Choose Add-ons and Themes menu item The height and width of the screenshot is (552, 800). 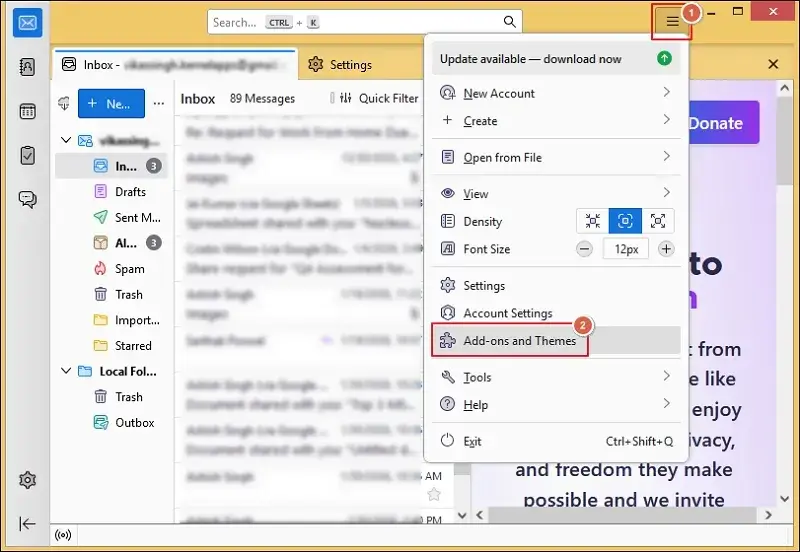[x=519, y=341]
